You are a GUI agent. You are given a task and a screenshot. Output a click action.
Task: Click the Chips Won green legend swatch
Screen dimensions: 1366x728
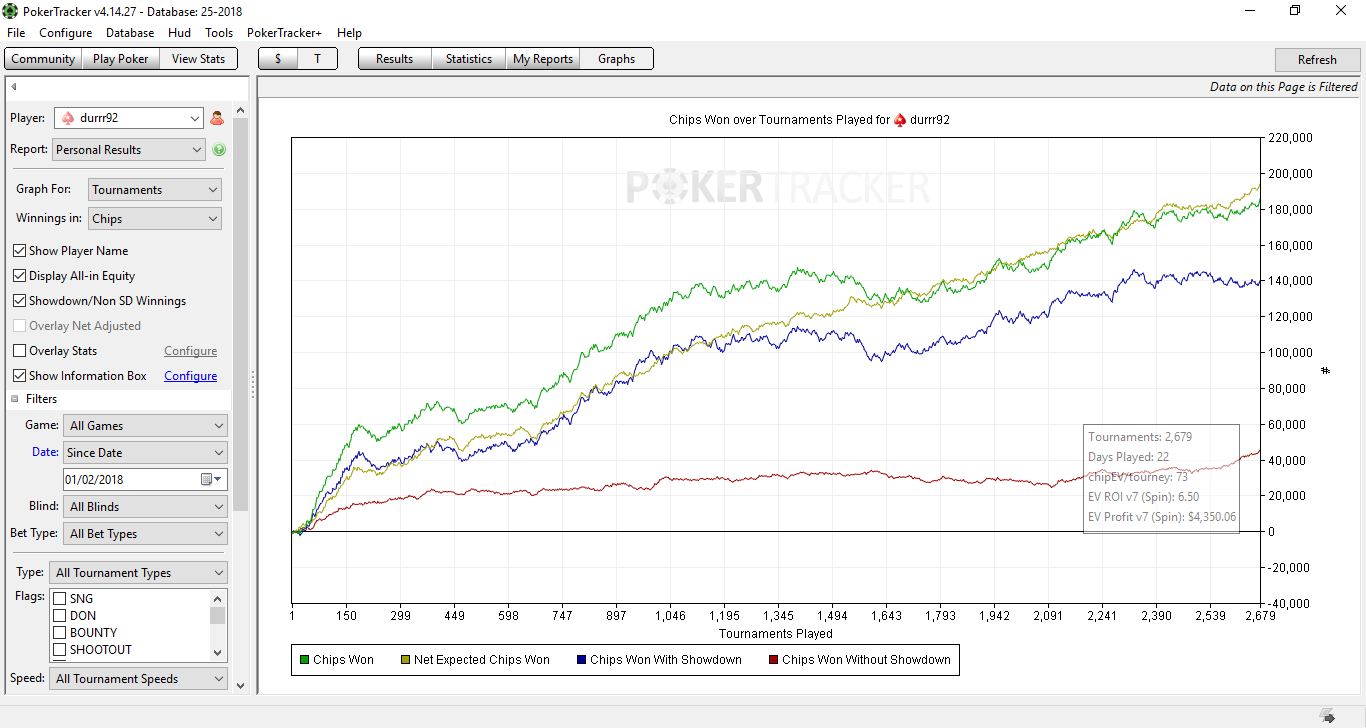pyautogui.click(x=304, y=660)
